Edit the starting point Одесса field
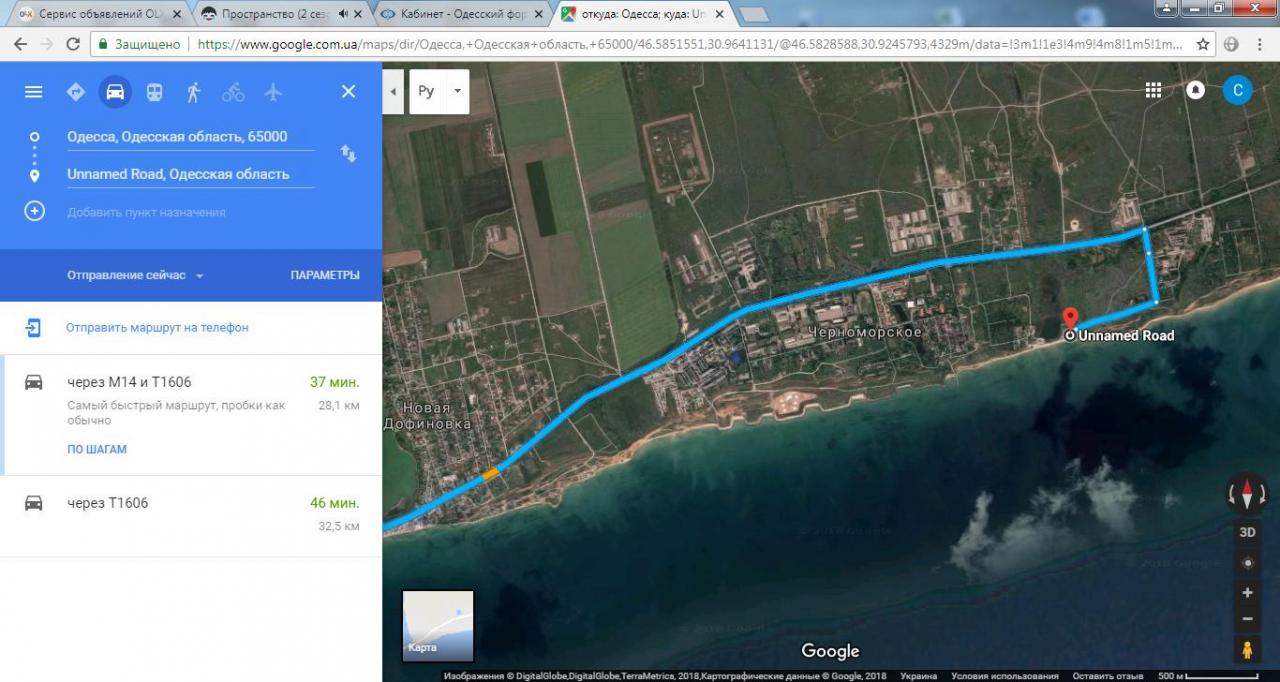The height and width of the screenshot is (682, 1280). coord(190,137)
